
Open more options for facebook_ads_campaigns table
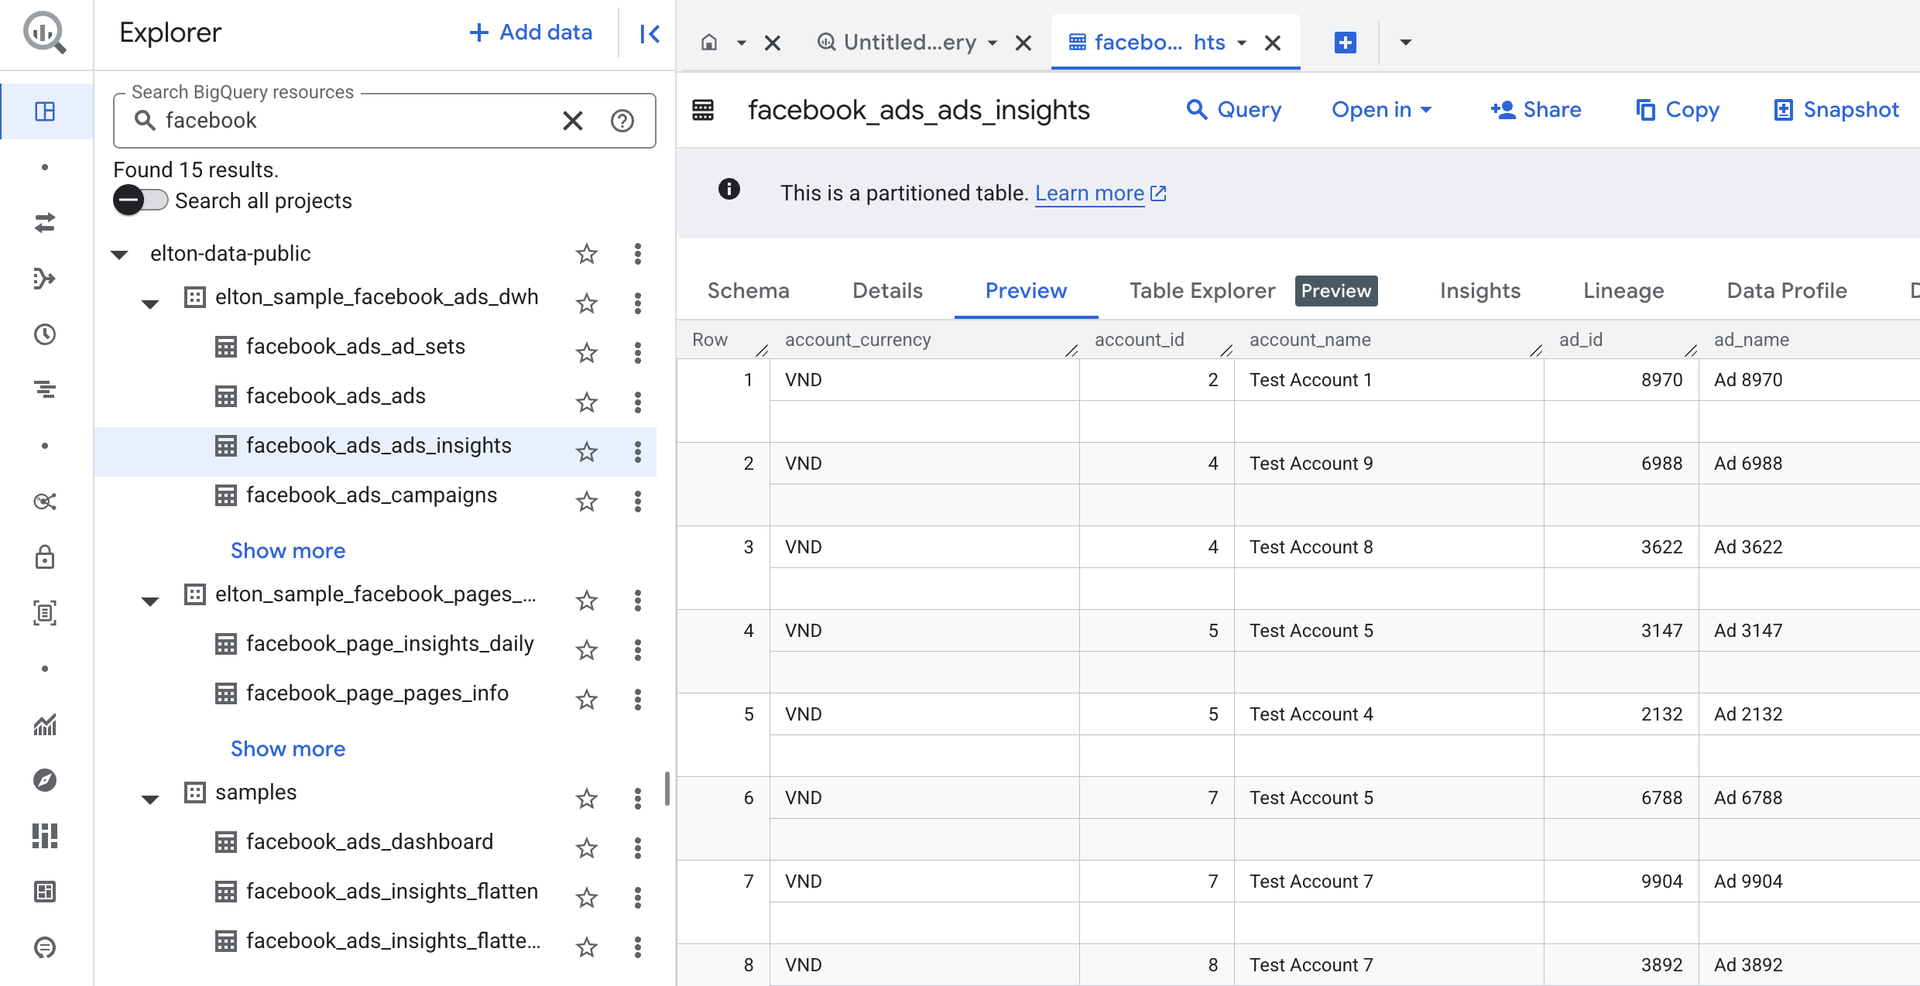tap(638, 502)
